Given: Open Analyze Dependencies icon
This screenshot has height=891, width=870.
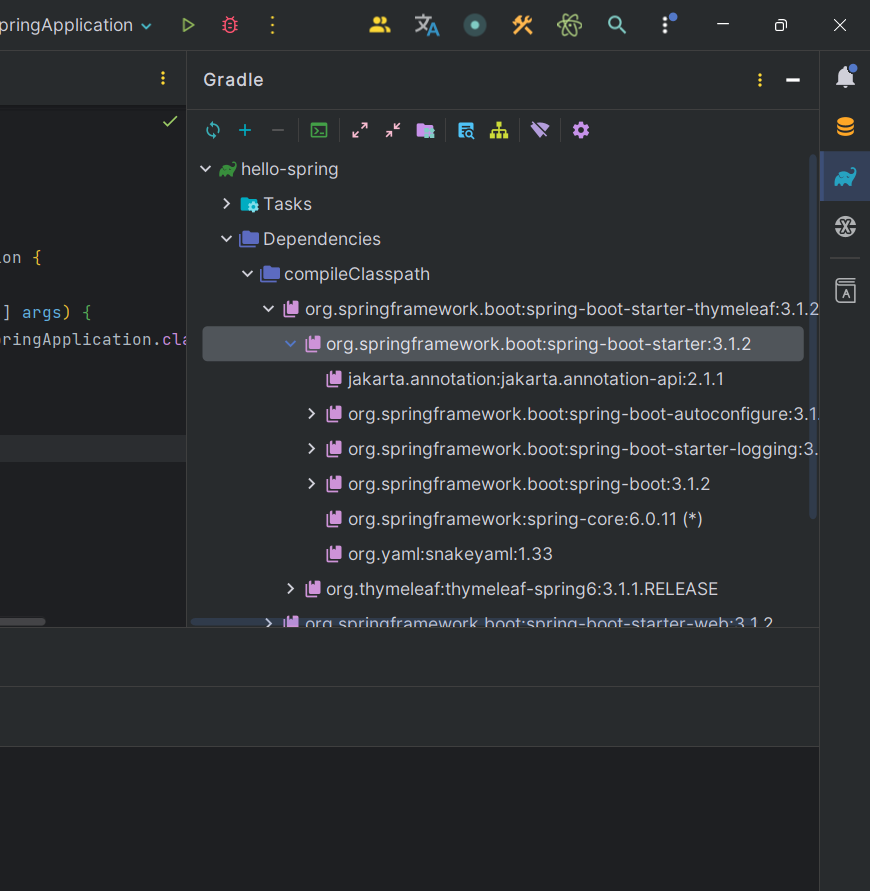Looking at the screenshot, I should 466,130.
